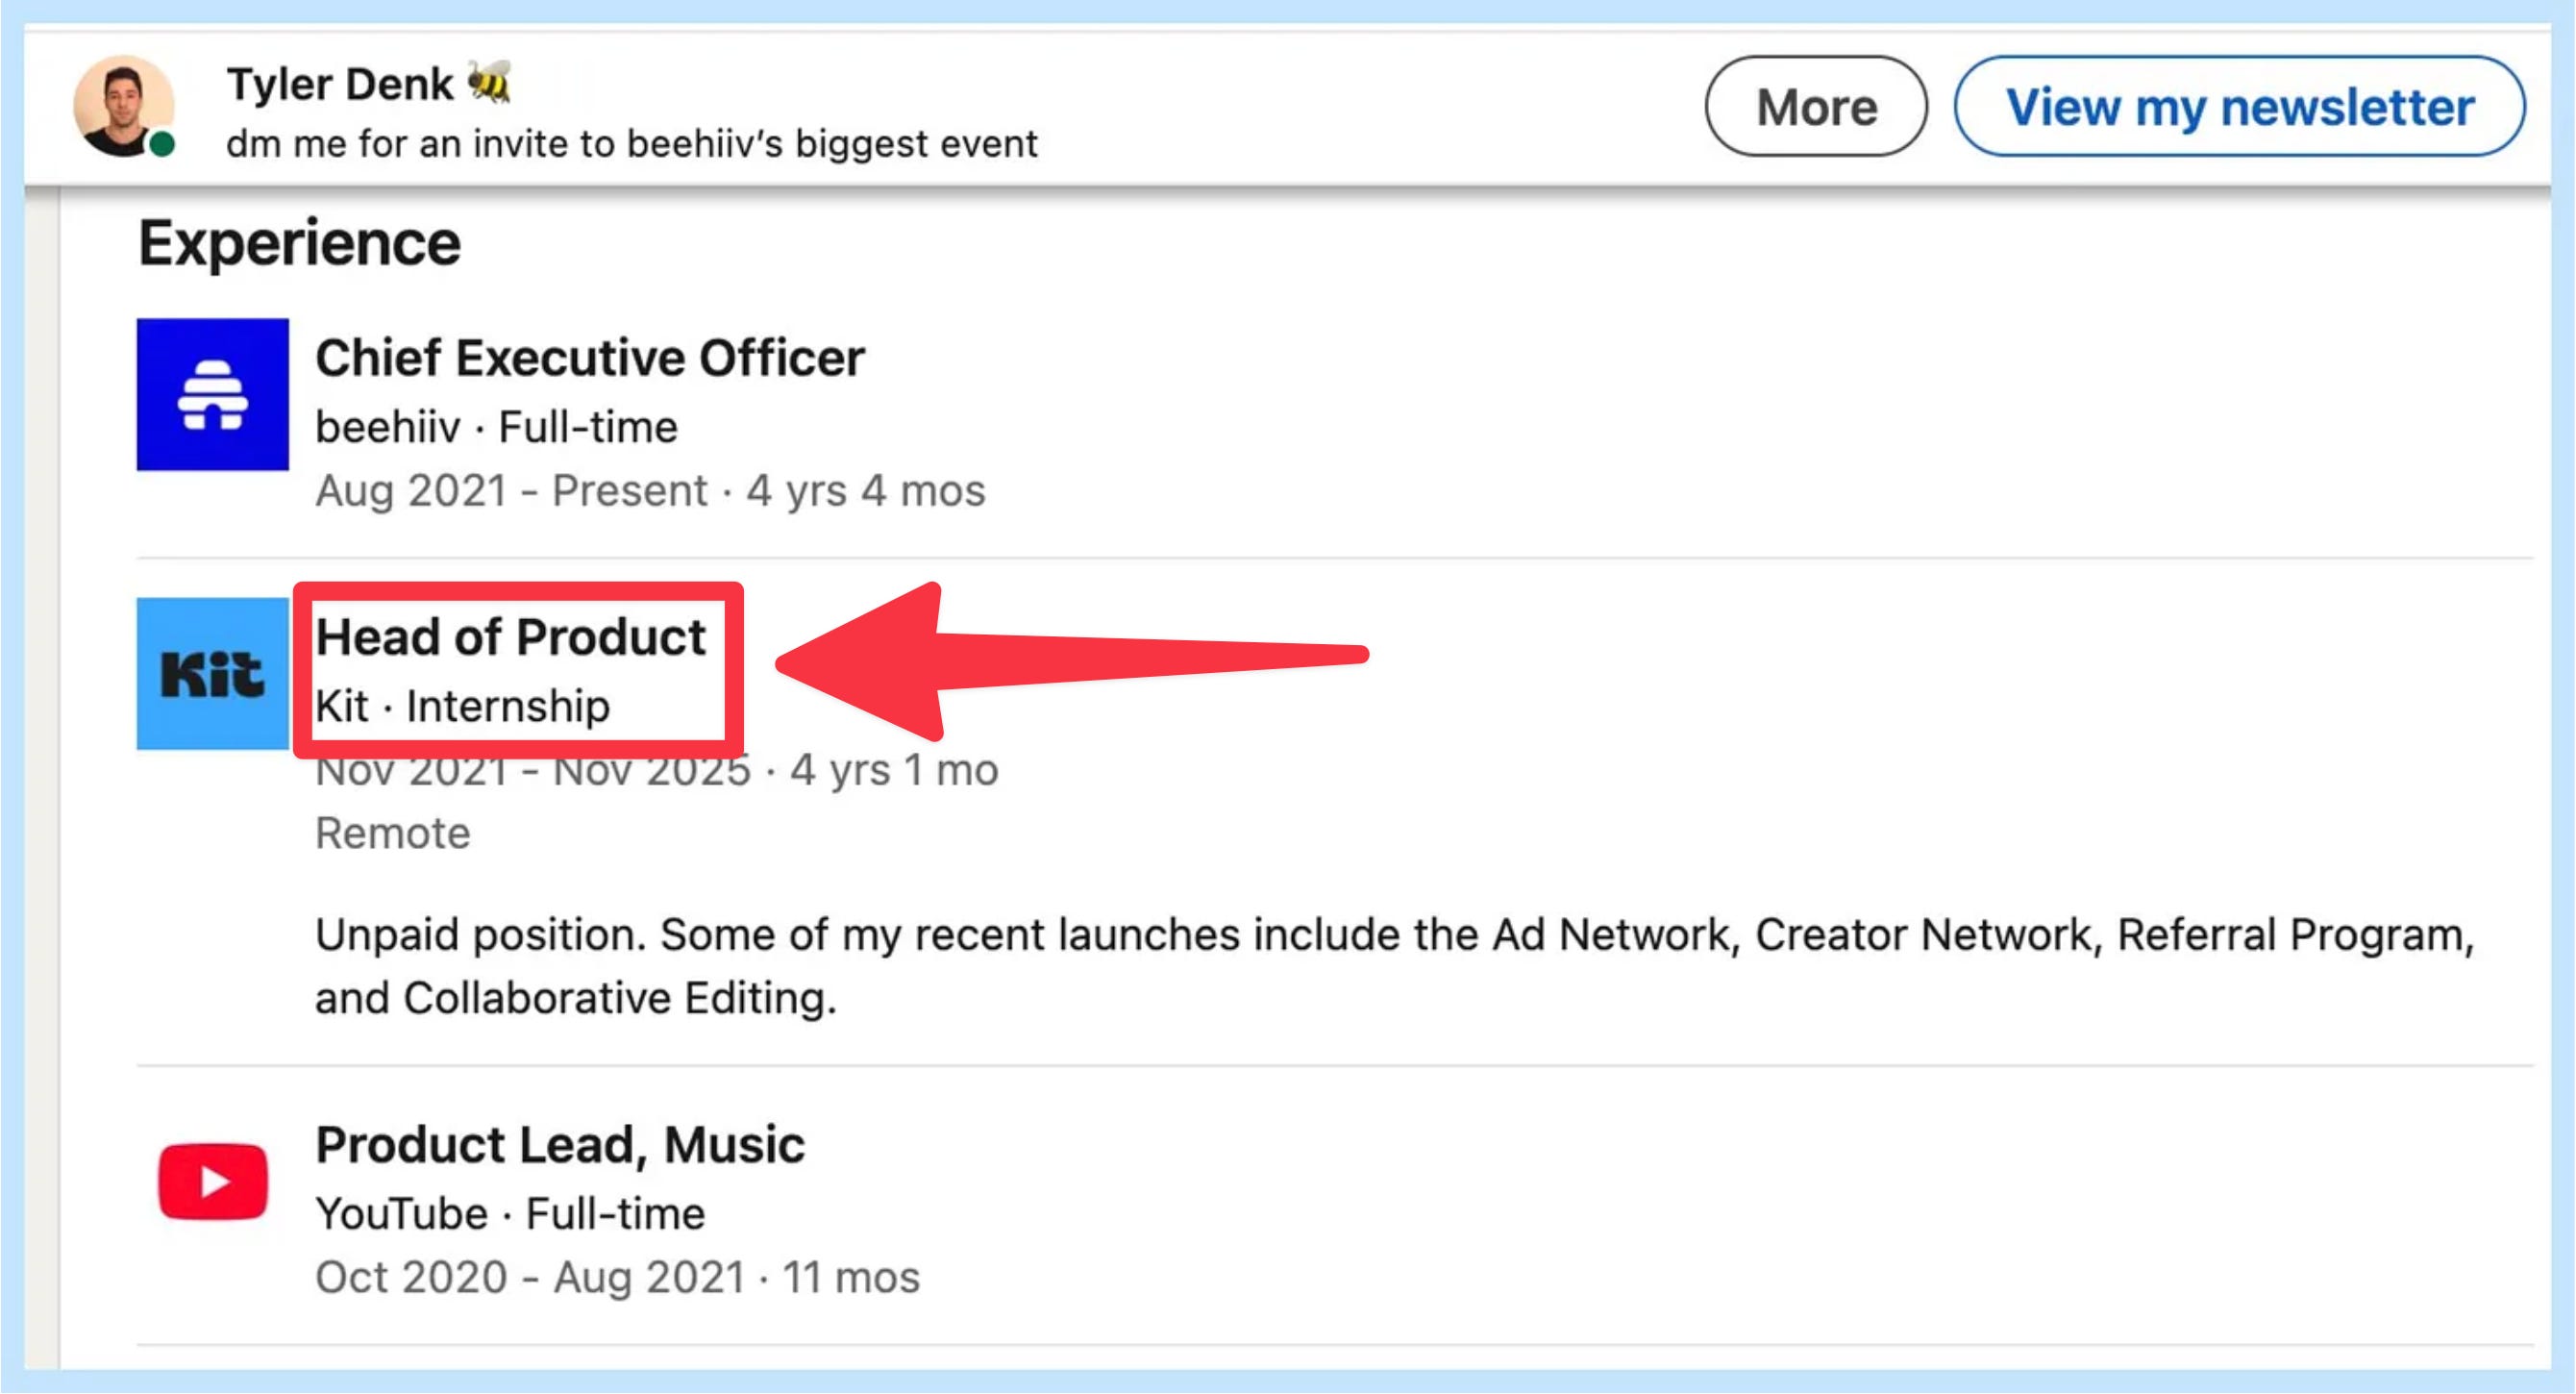This screenshot has width=2576, height=1394.
Task: Open the YouTube company logo
Action: pyautogui.click(x=212, y=1181)
